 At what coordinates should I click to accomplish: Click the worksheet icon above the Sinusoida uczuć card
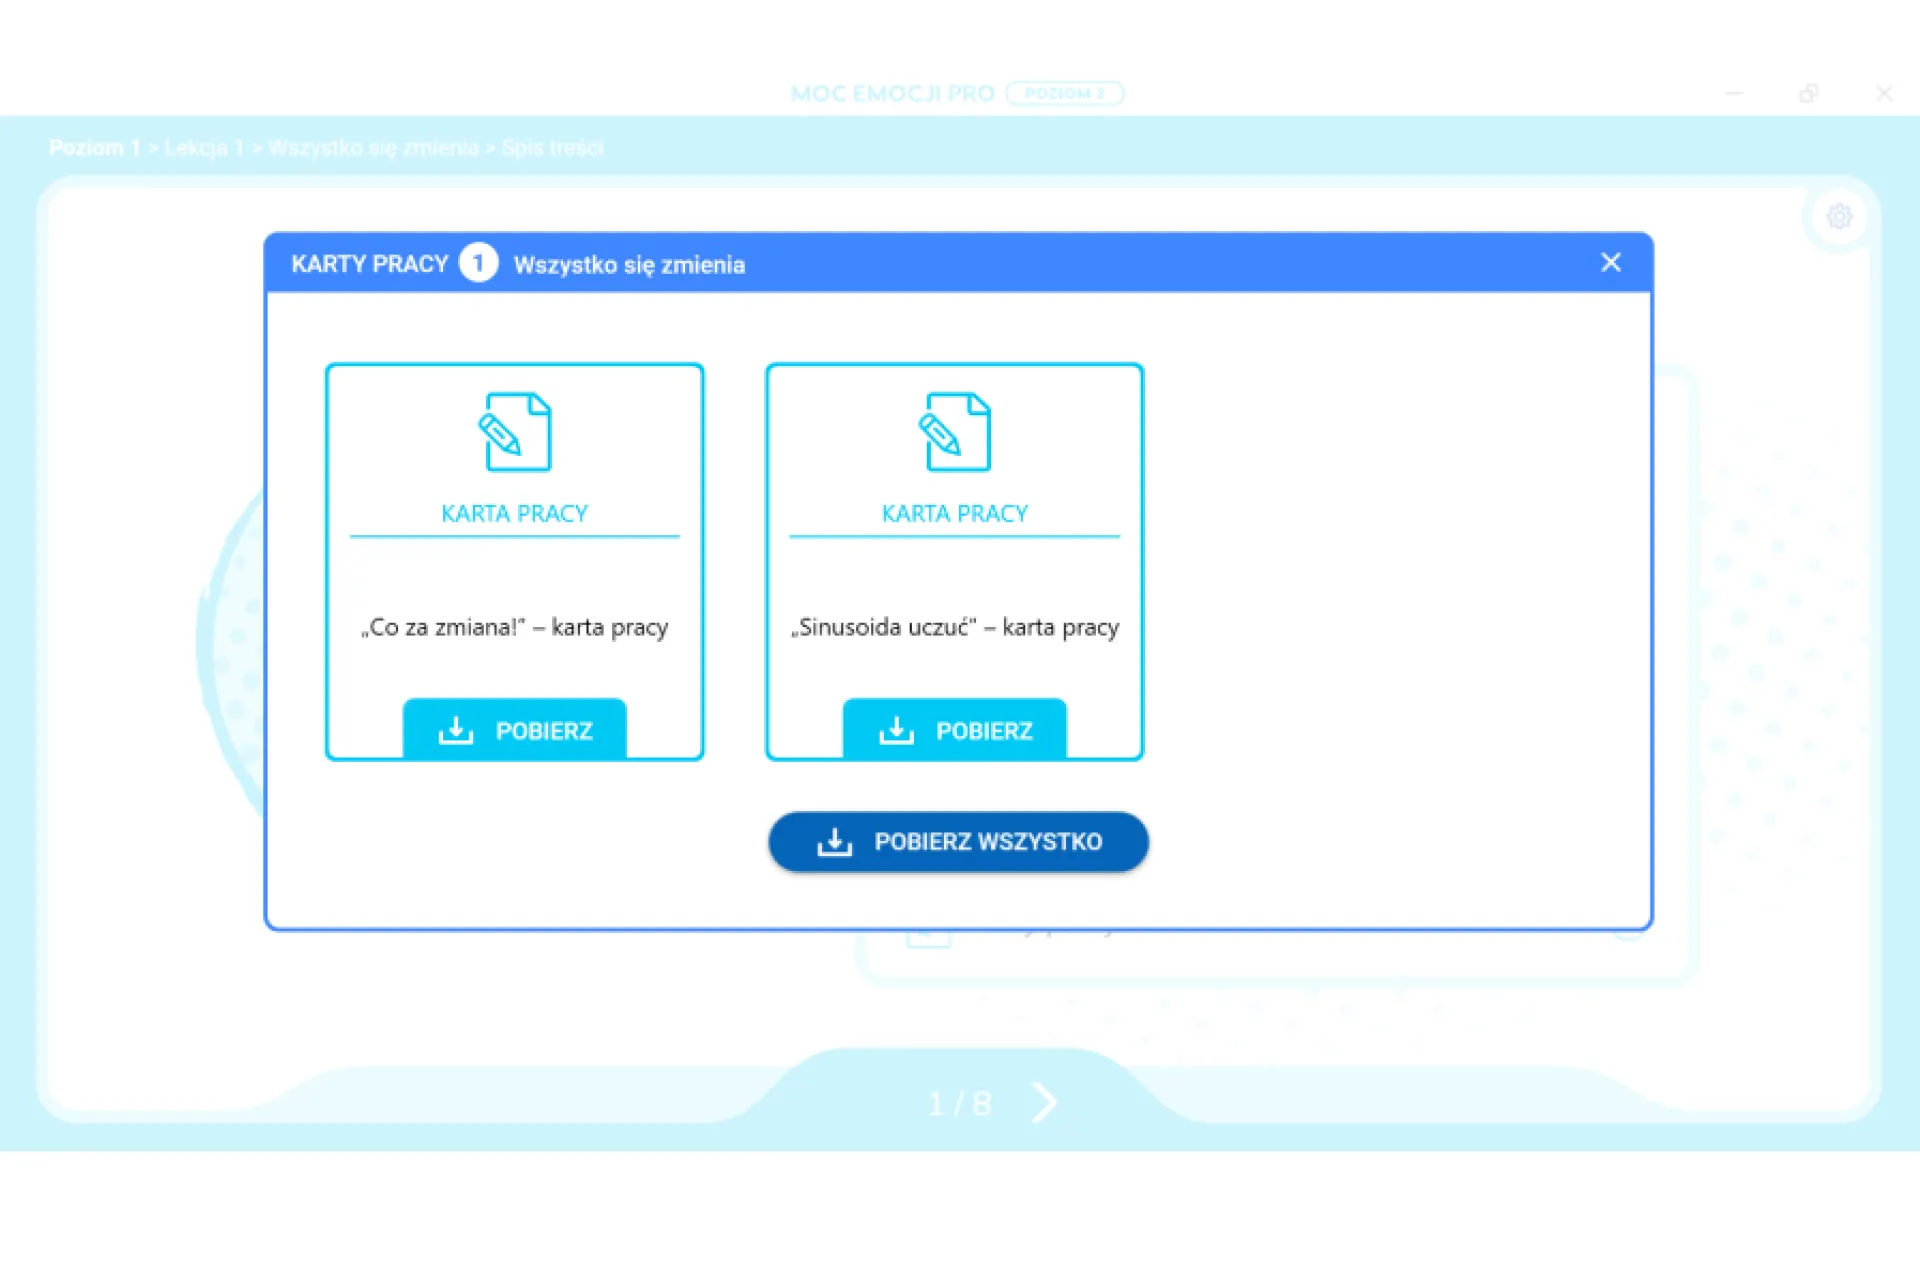coord(954,432)
